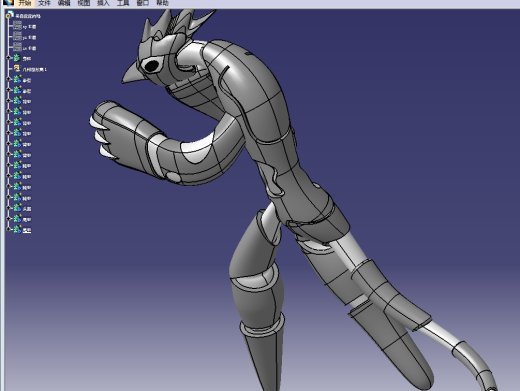The height and width of the screenshot is (391, 520).
Task: Expand the last body node in the tree
Action: click(9, 230)
